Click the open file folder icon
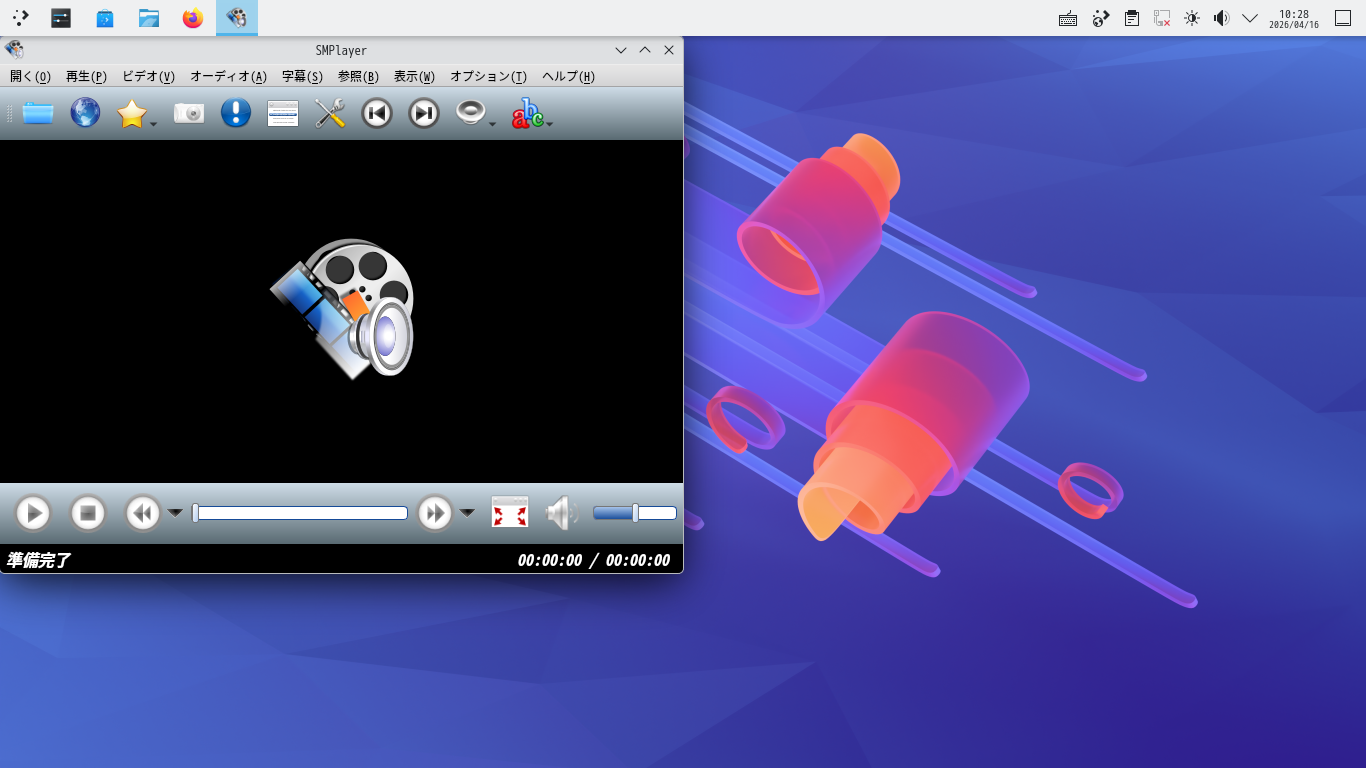 tap(38, 113)
